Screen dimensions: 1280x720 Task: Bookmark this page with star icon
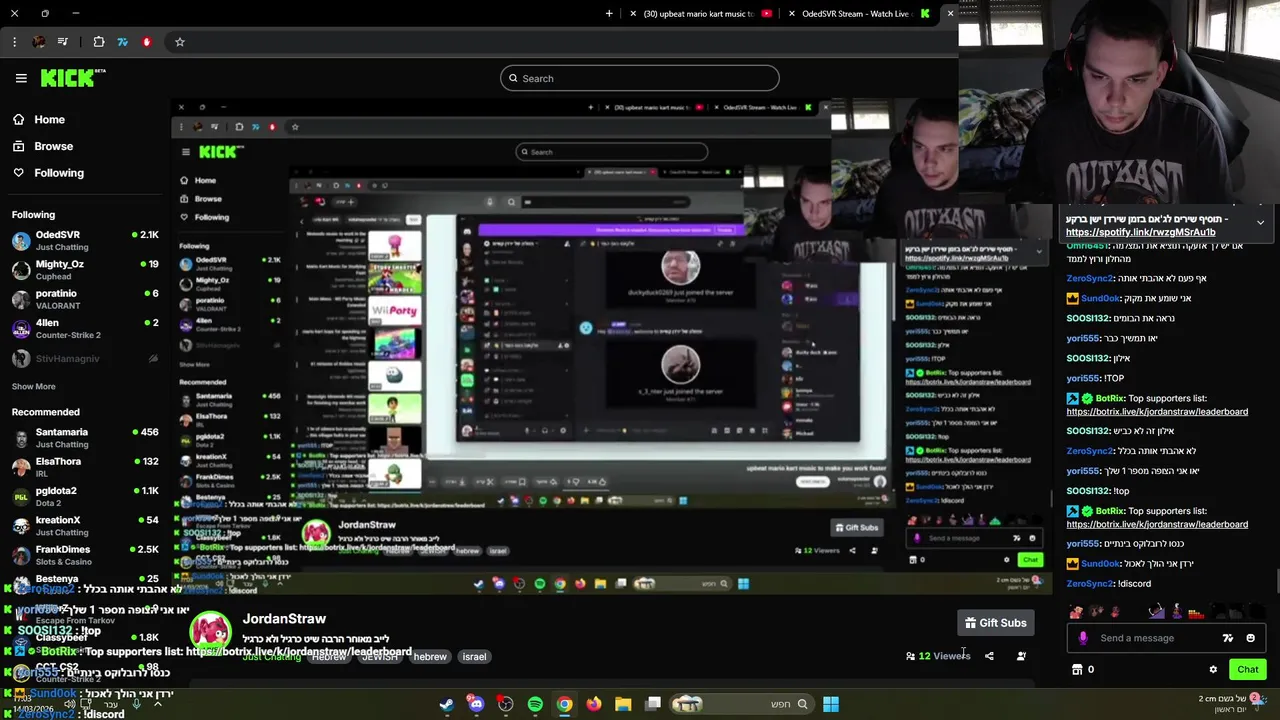click(180, 42)
